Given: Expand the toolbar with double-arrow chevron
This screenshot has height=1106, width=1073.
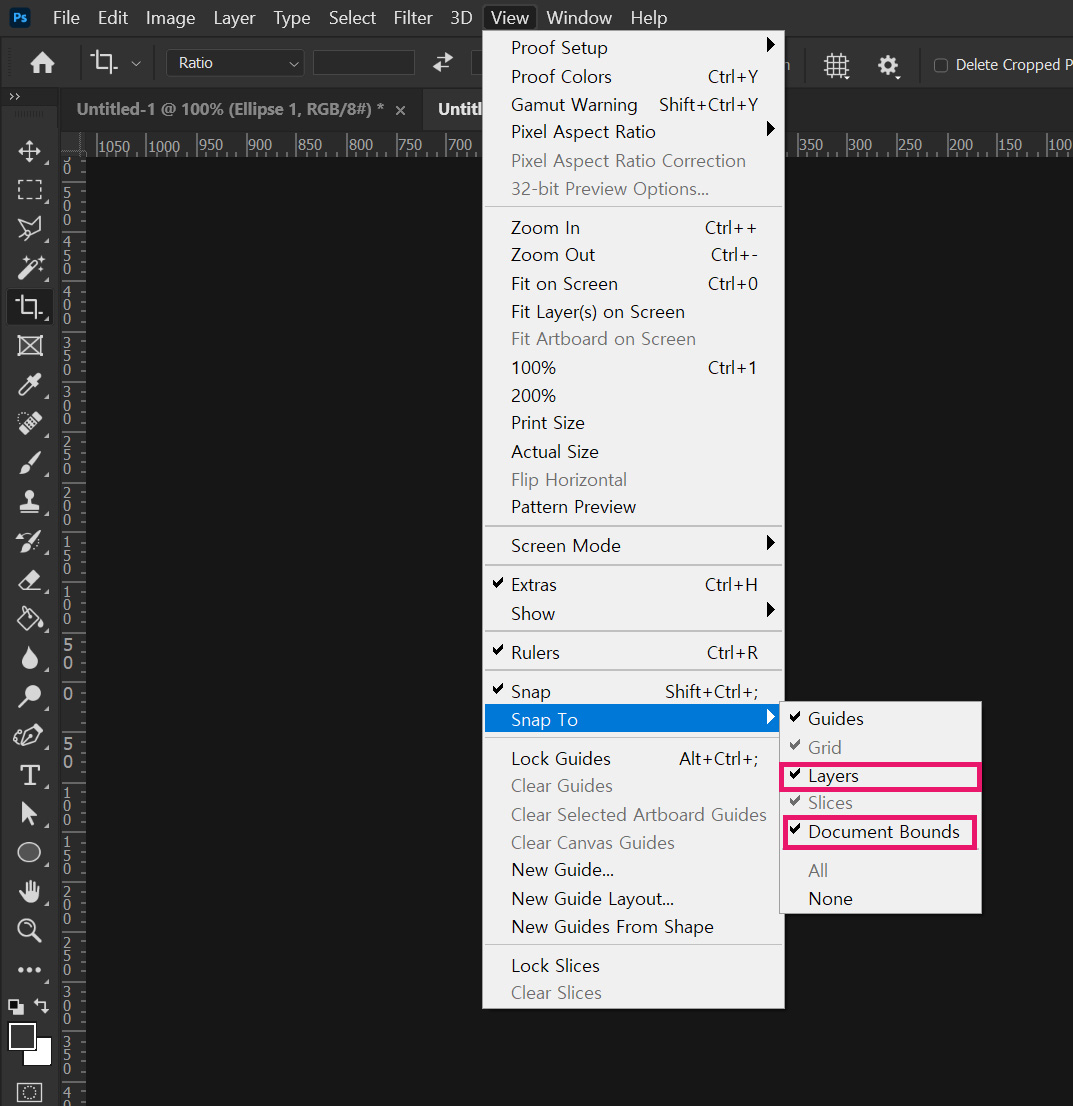Looking at the screenshot, I should tap(15, 97).
